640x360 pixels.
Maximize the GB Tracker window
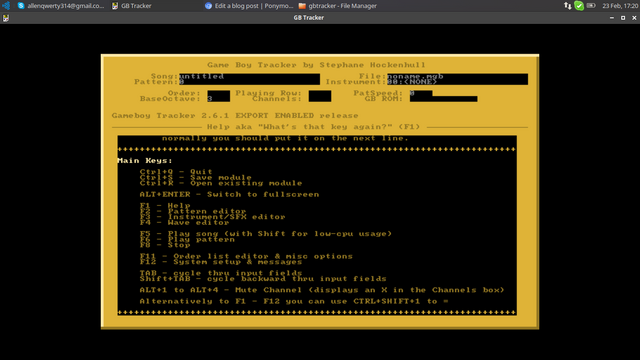[623, 18]
